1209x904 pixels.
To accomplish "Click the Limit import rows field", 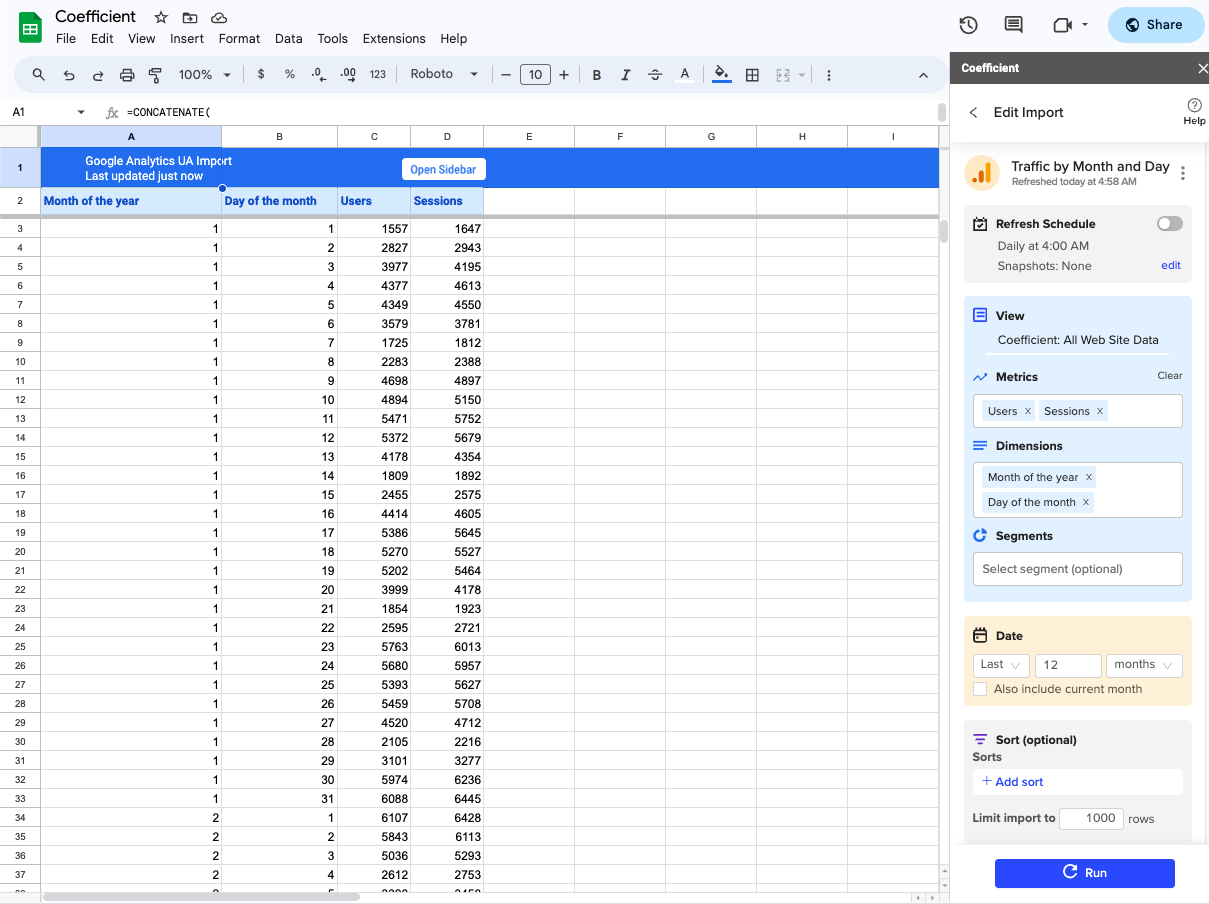I will [1091, 818].
